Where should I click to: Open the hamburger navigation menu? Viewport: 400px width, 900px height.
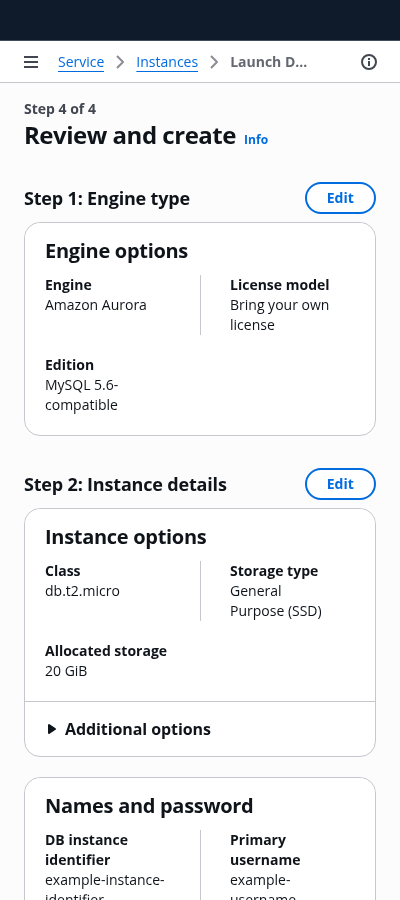tap(31, 62)
